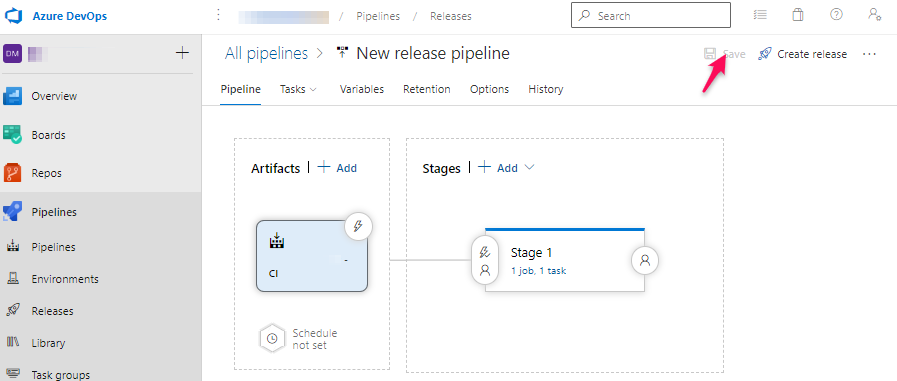Edit the New release pipeline title
The height and width of the screenshot is (381, 897).
coord(433,54)
